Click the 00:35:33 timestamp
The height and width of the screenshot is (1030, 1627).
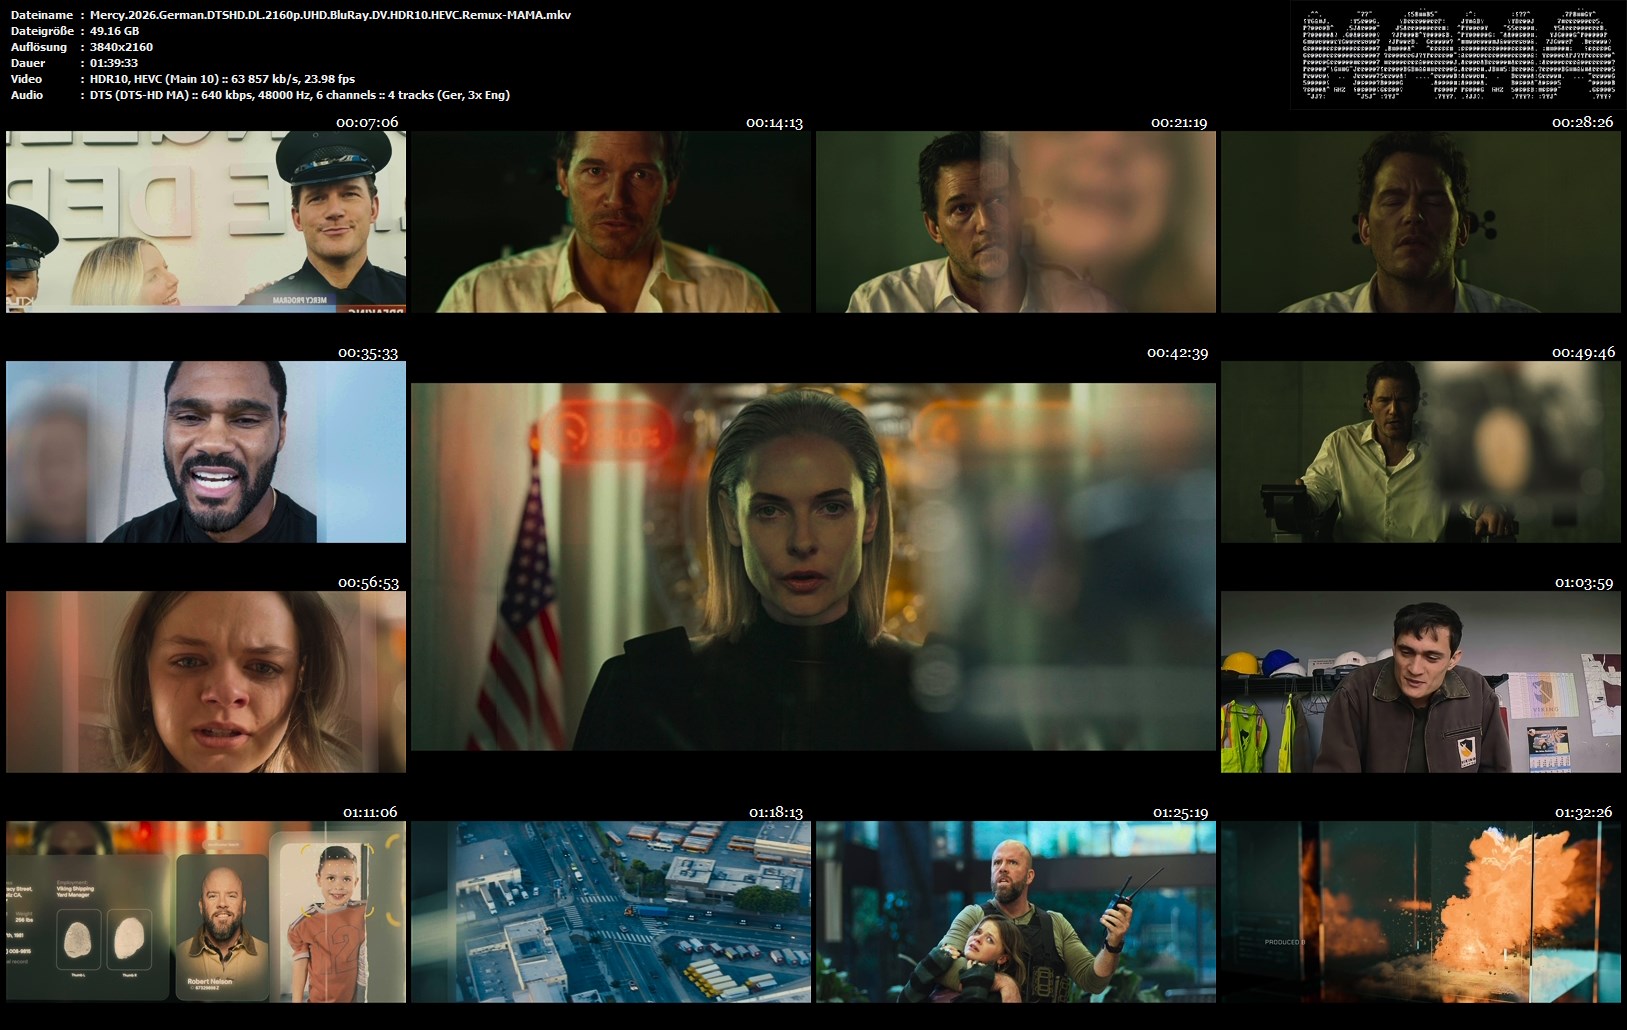tap(368, 352)
